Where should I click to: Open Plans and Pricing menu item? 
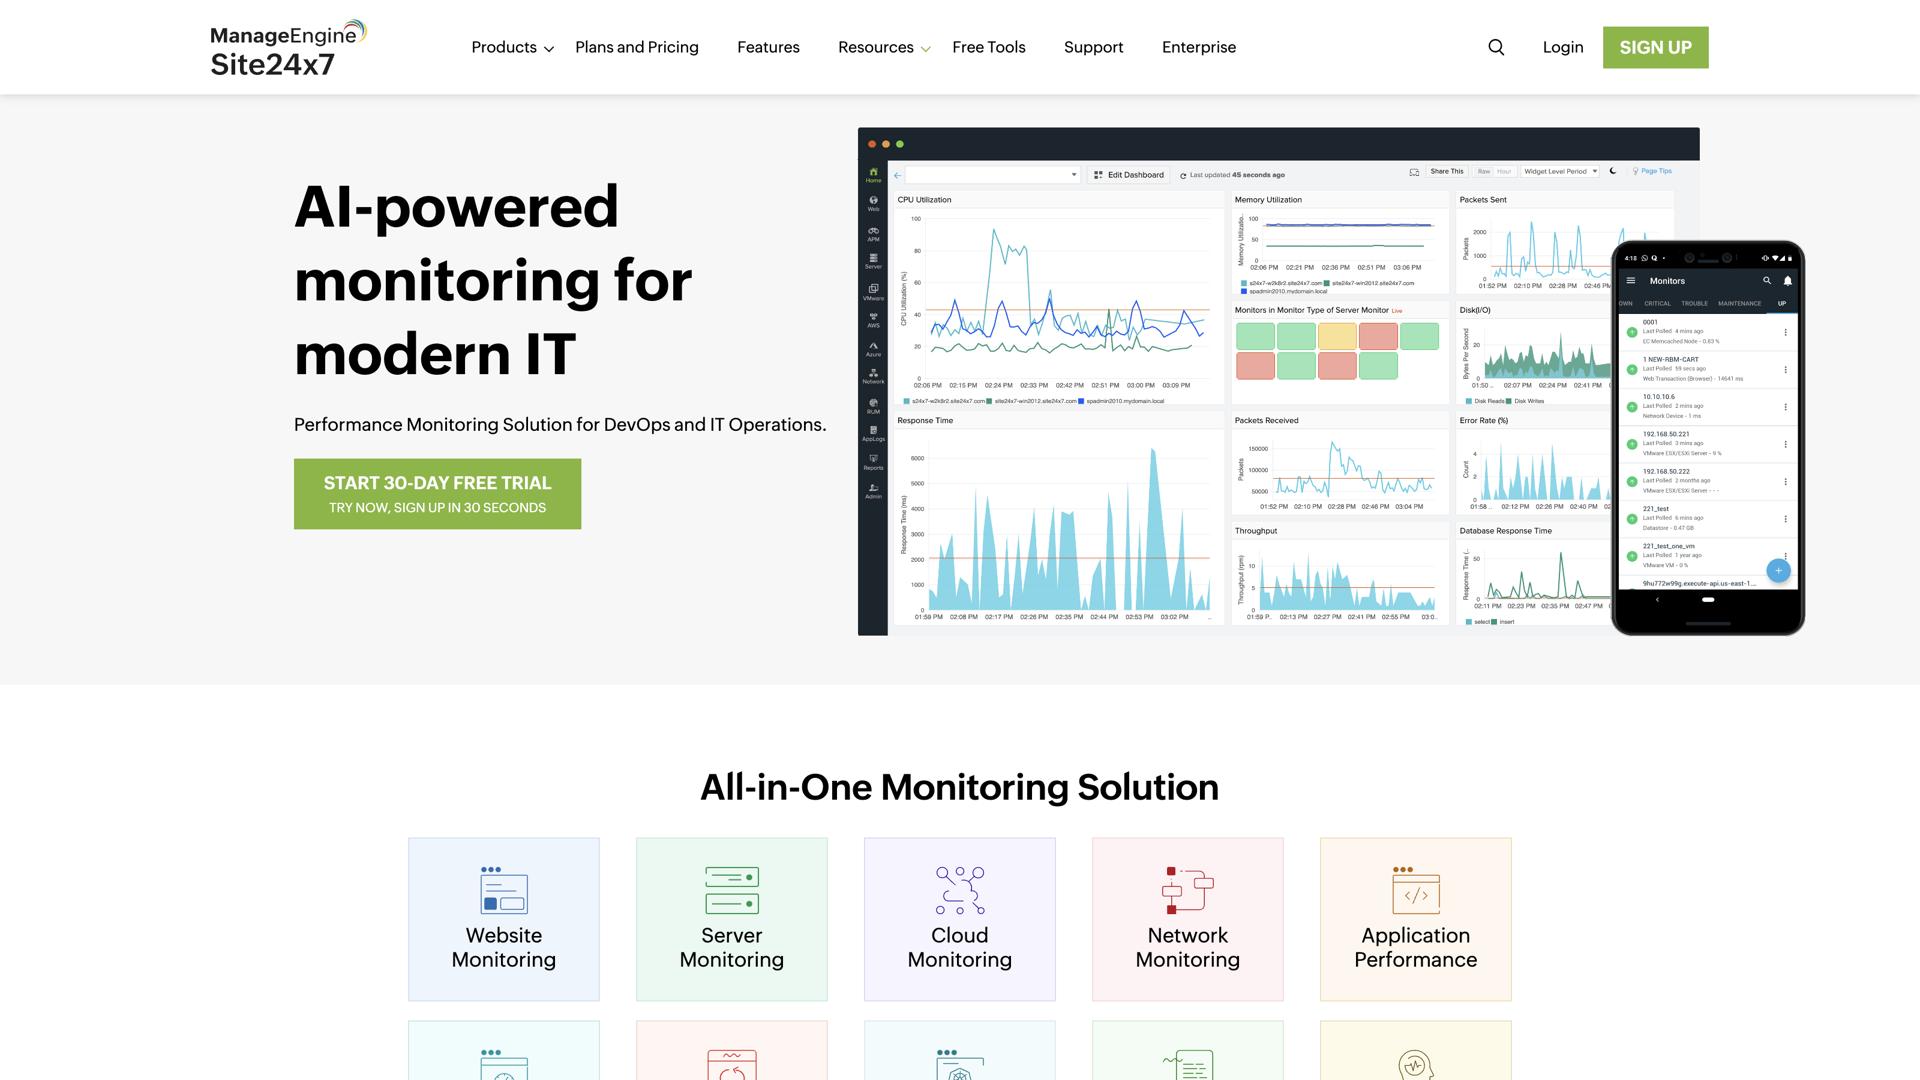[x=637, y=48]
